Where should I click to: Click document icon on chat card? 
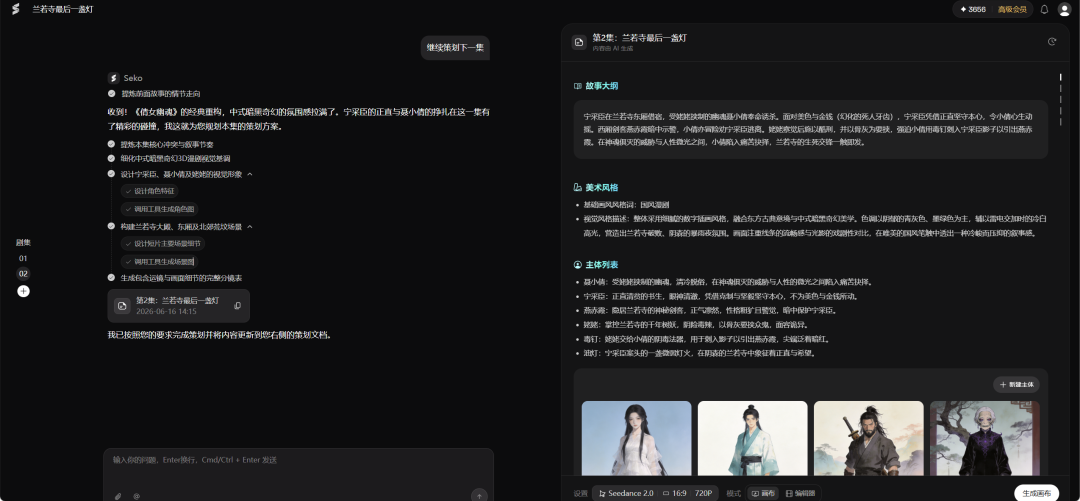click(x=122, y=305)
